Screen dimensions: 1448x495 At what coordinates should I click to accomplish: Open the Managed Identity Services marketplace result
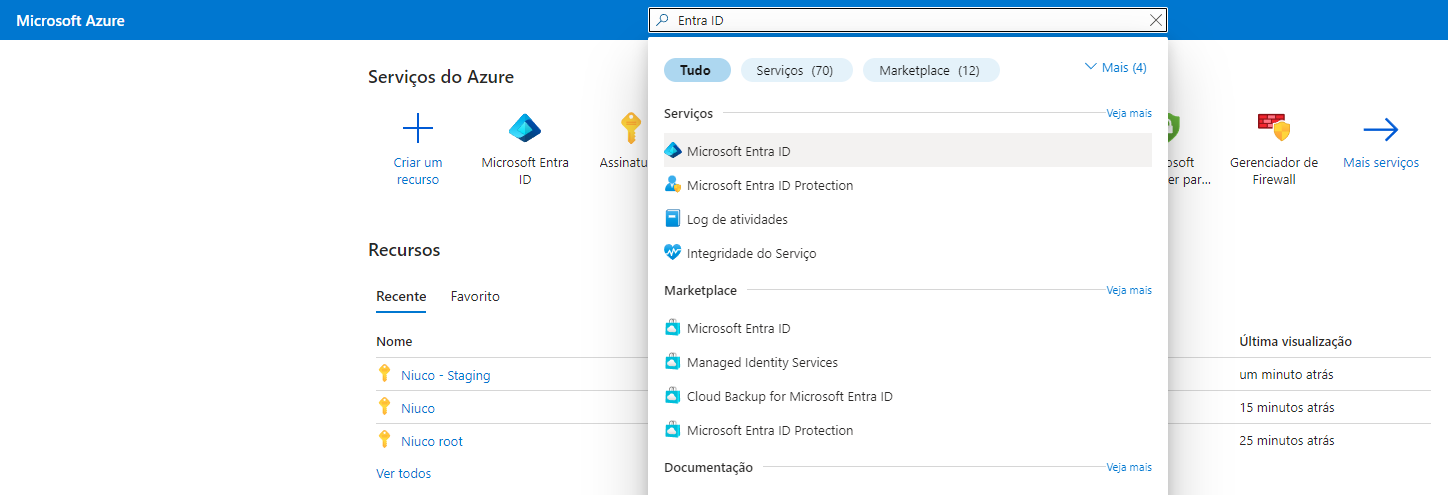pyautogui.click(x=908, y=362)
